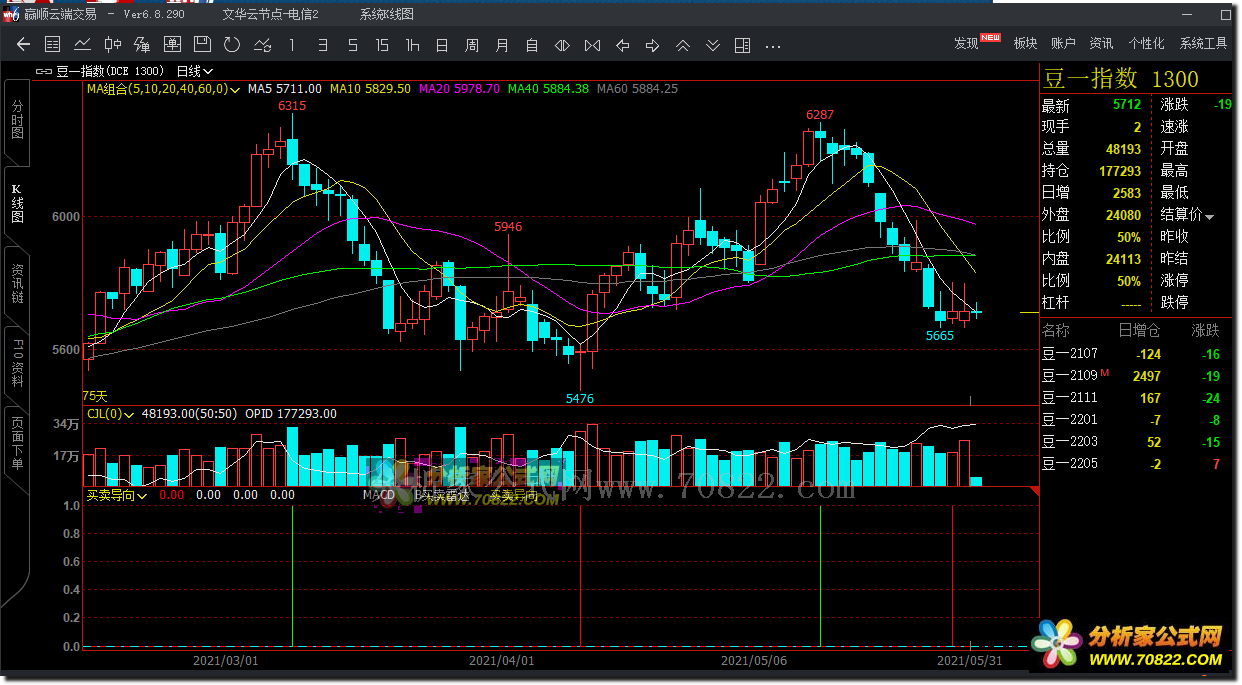This screenshot has height=685, width=1242.
Task: Move chart left with hollow left arrow
Action: pos(622,45)
